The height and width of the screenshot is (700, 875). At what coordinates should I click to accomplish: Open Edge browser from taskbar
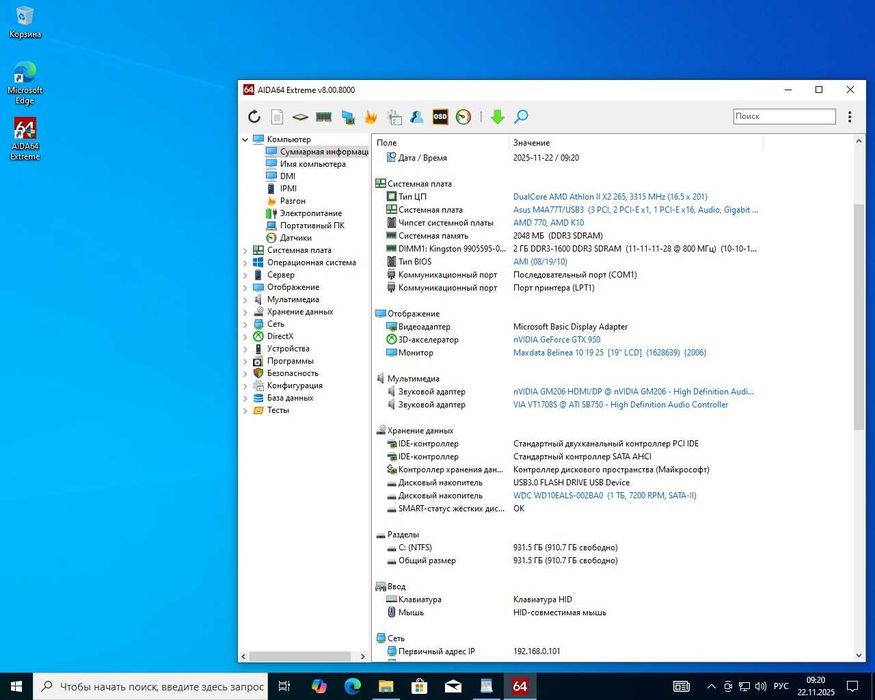tap(352, 686)
